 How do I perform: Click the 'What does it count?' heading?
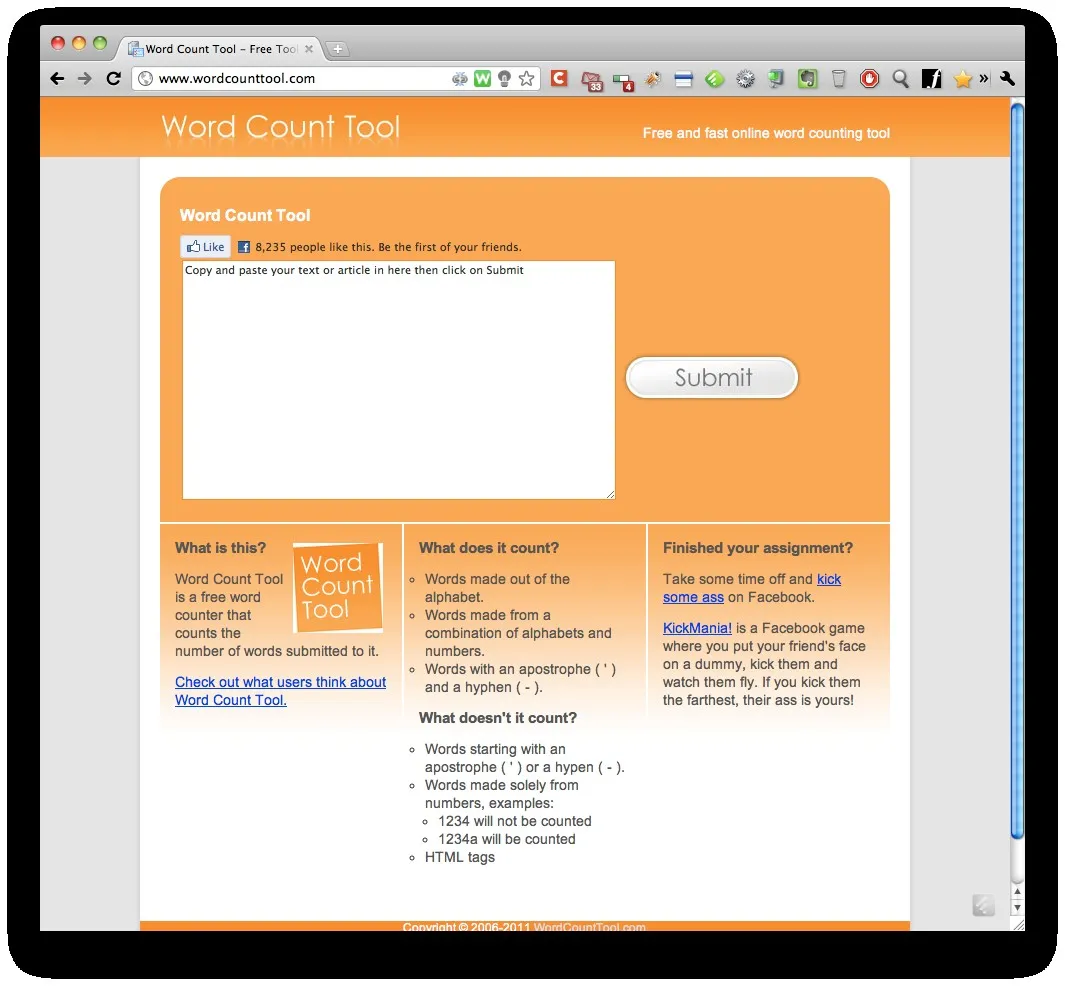pyautogui.click(x=489, y=548)
